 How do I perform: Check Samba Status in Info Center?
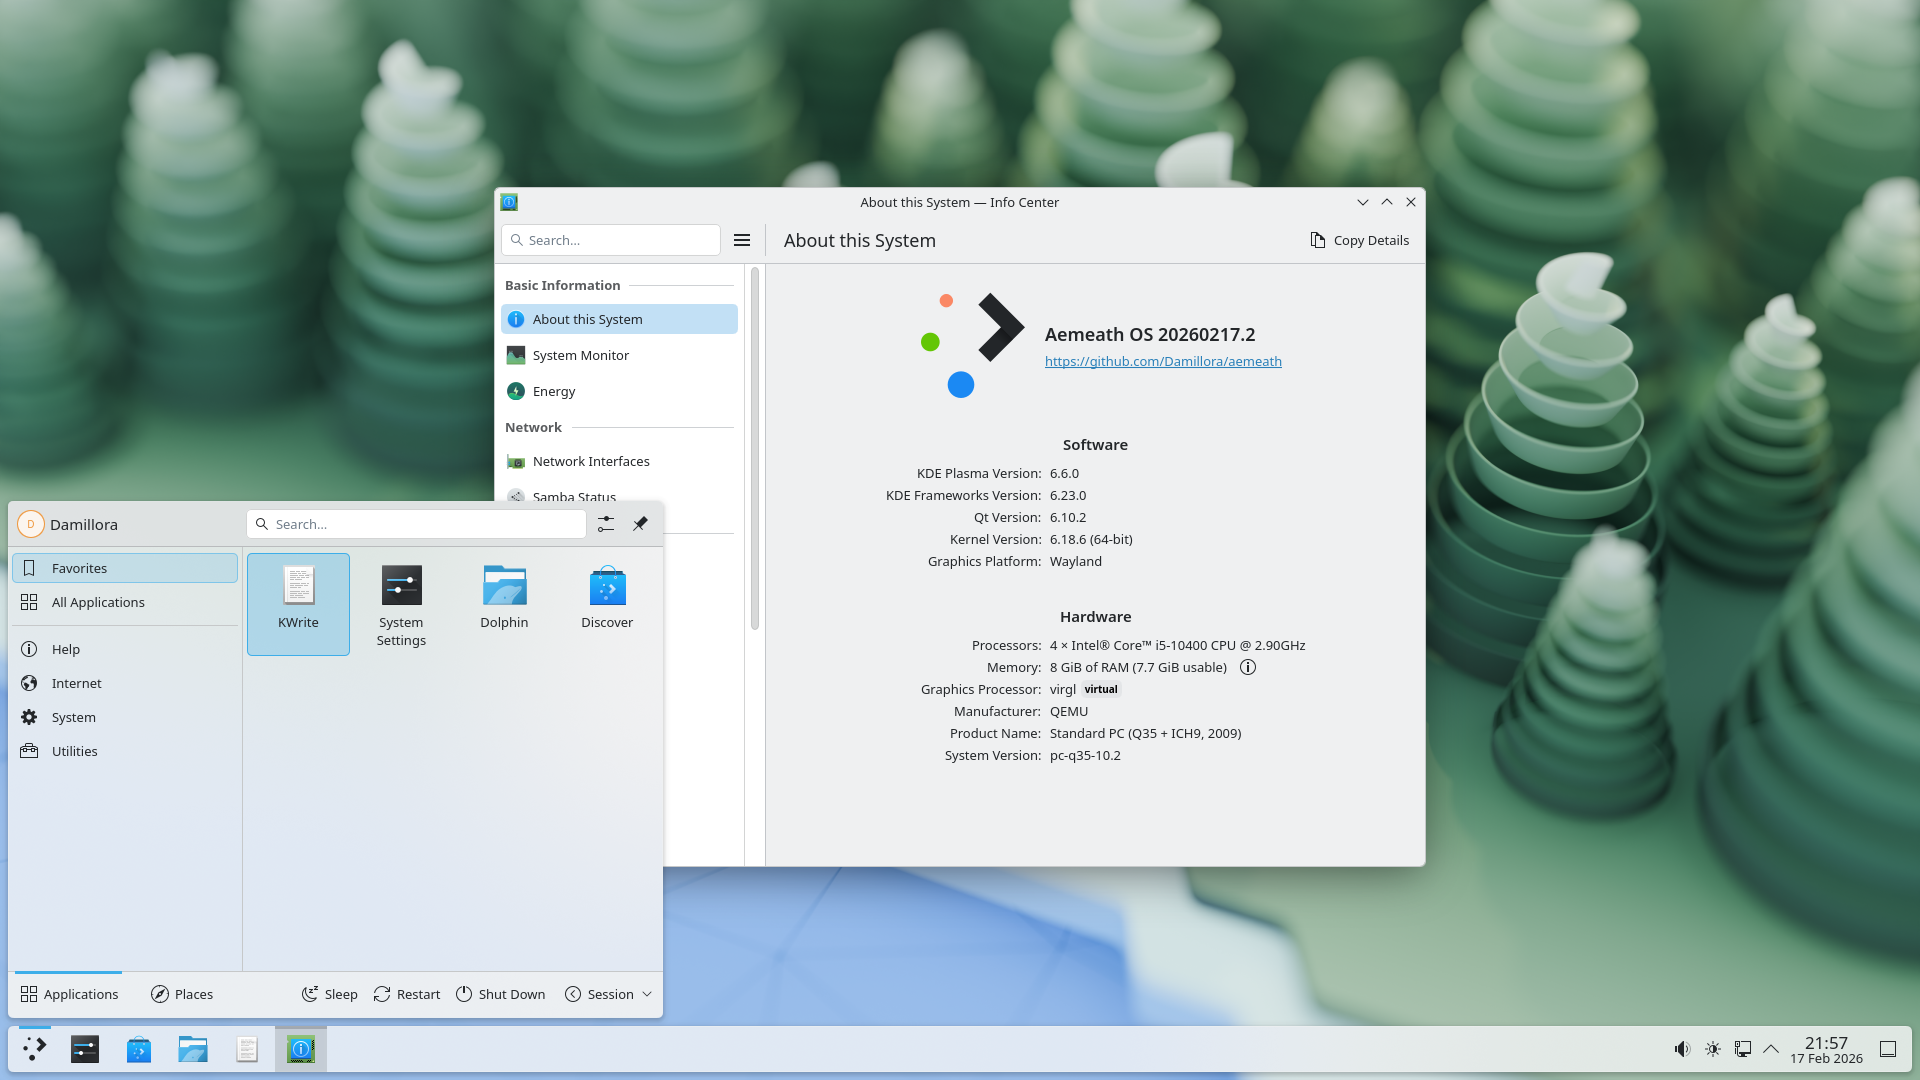pyautogui.click(x=574, y=497)
